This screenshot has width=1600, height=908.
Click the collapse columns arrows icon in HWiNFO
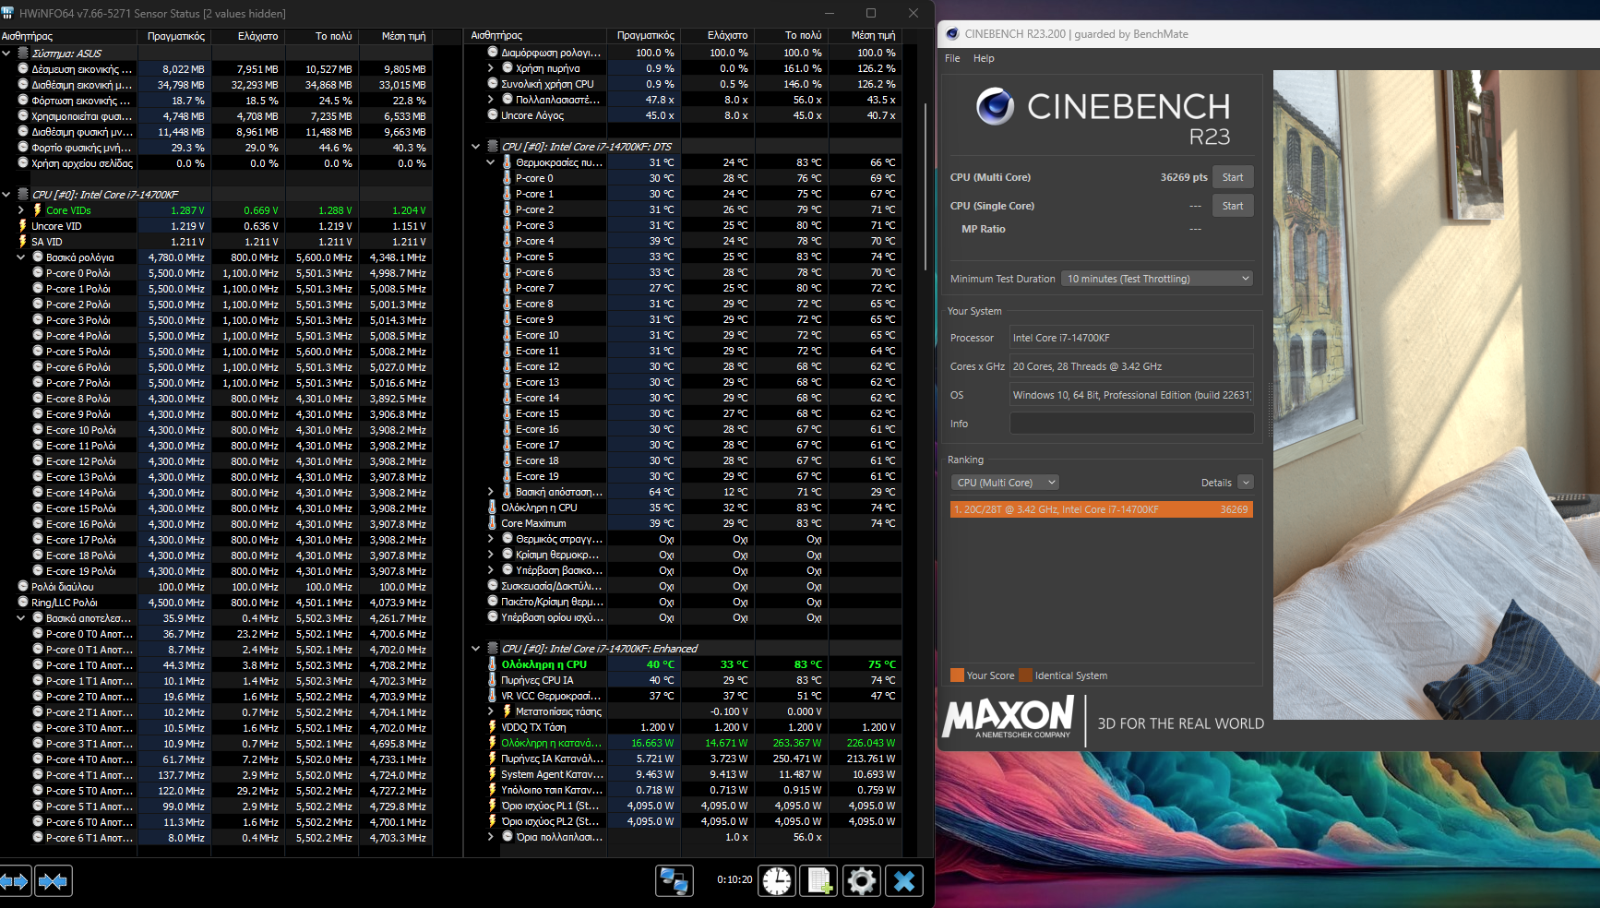(x=53, y=881)
